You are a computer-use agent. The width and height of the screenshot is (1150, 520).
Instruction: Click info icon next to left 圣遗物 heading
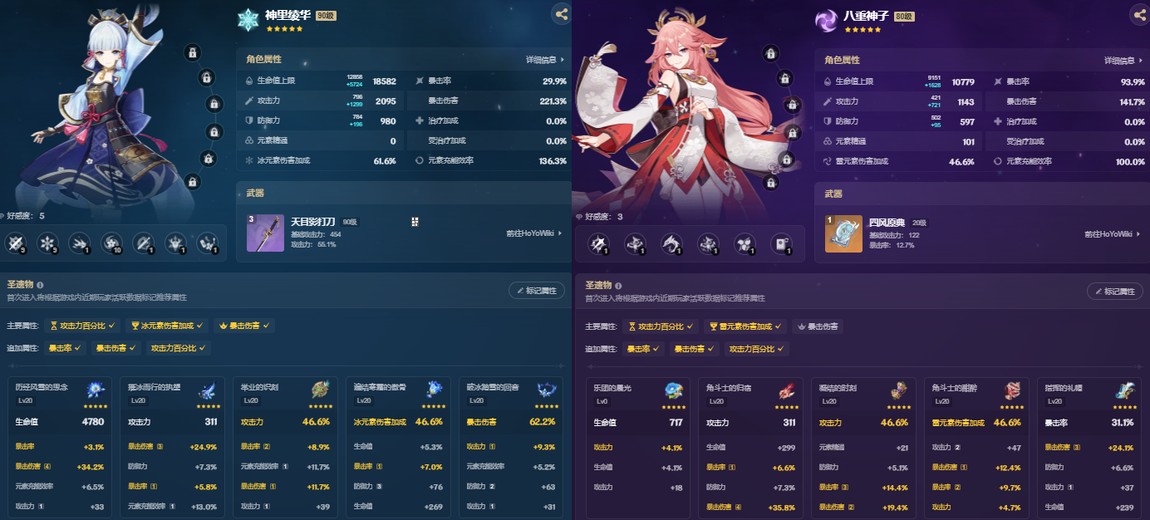click(x=40, y=285)
